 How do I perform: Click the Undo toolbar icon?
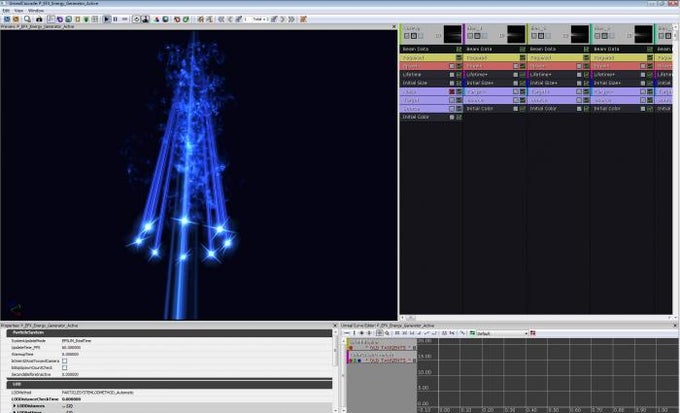coord(177,19)
